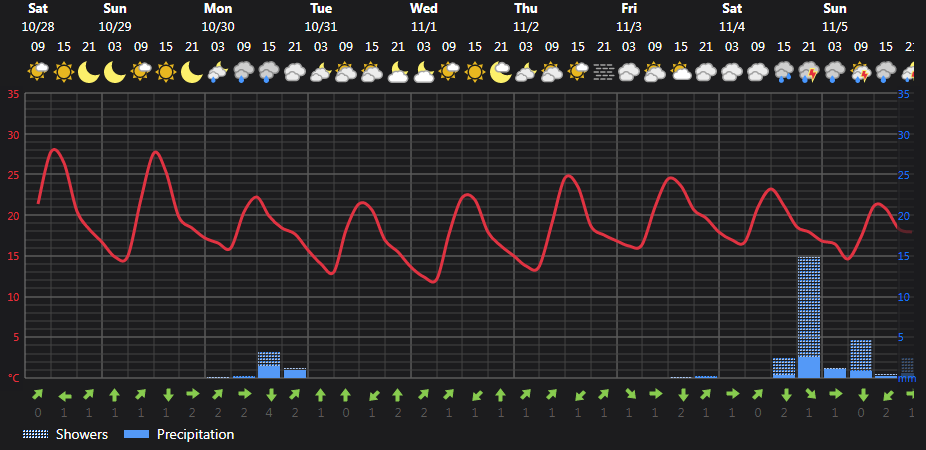Select the sun thunderstorm icon at Sunday 11/5 09:00

click(x=860, y=72)
